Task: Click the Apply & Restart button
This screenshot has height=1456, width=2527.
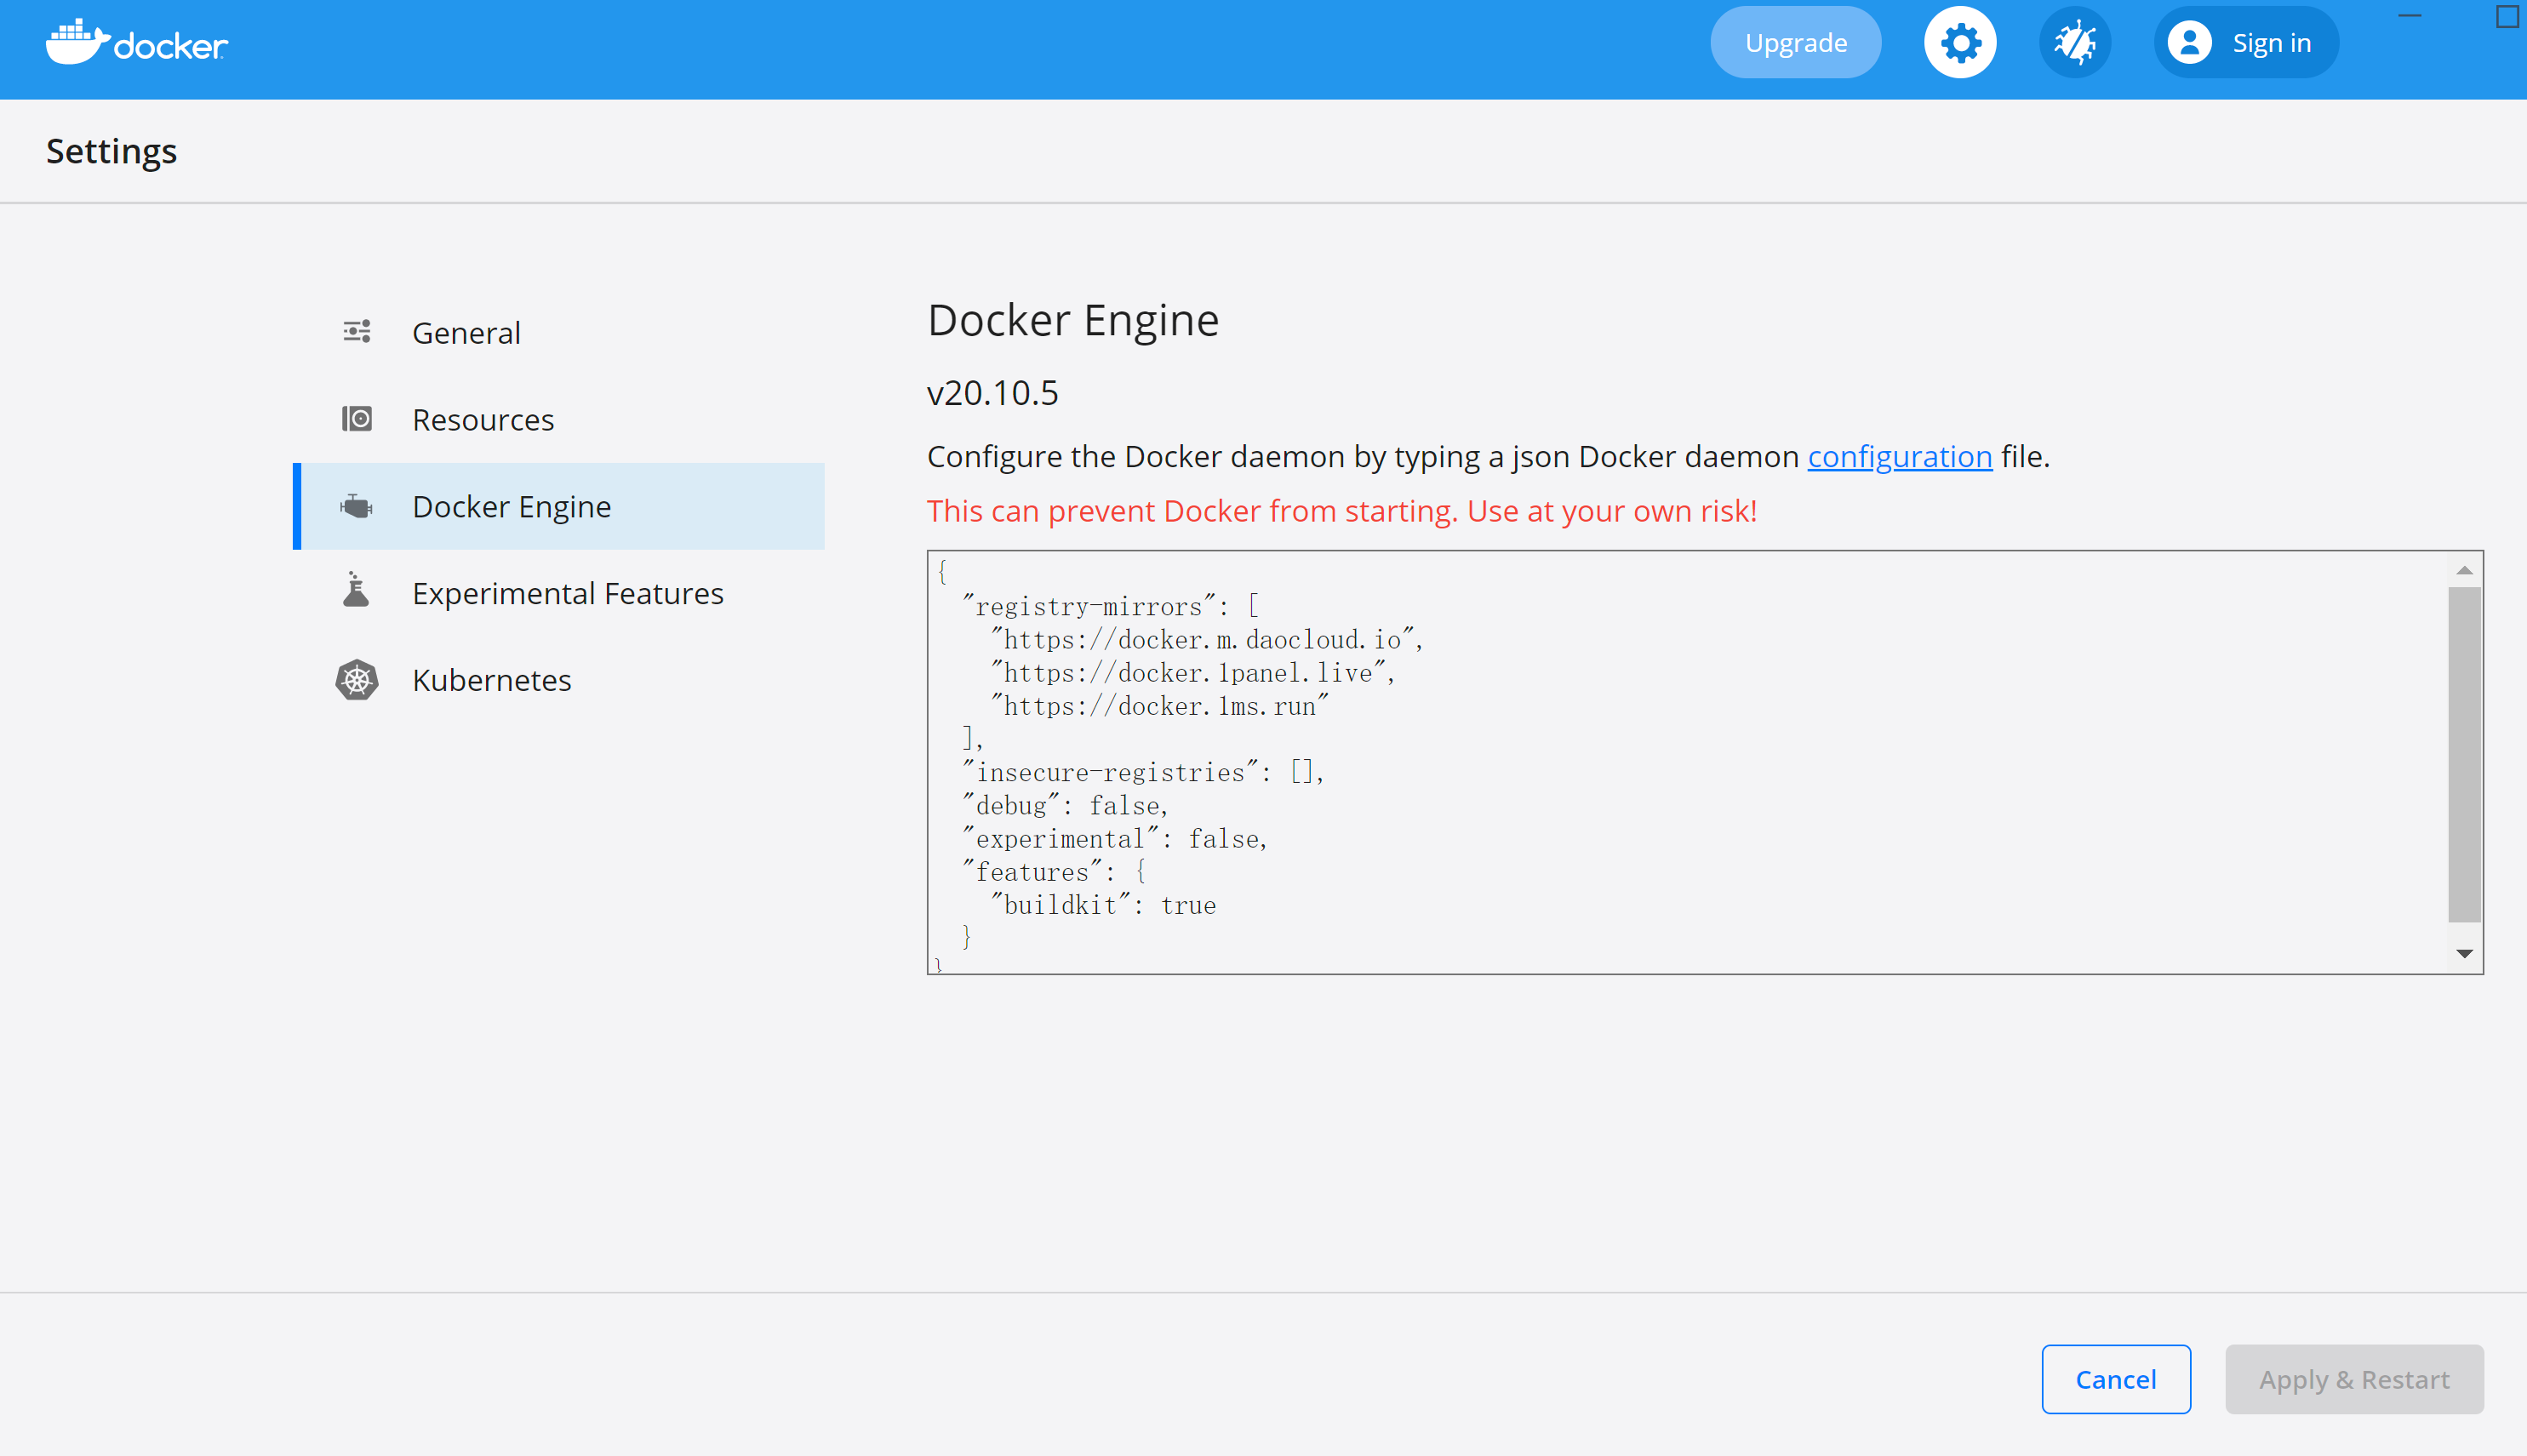Action: pos(2354,1379)
